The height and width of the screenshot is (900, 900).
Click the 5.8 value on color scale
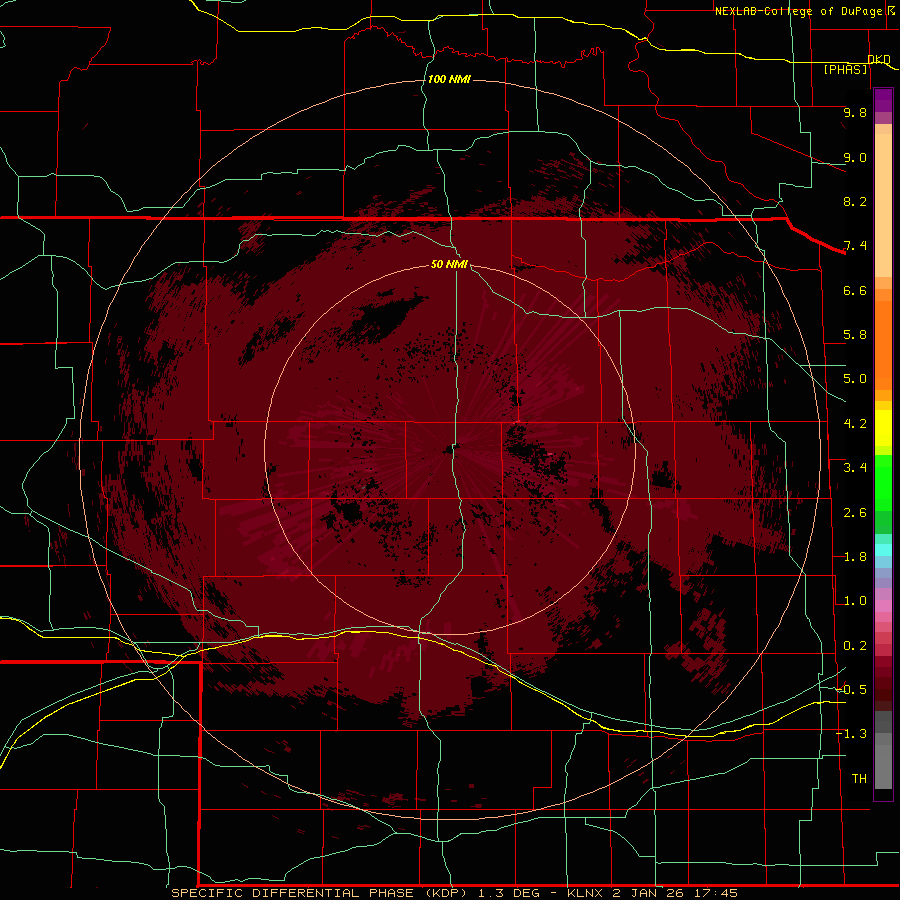[x=855, y=335]
